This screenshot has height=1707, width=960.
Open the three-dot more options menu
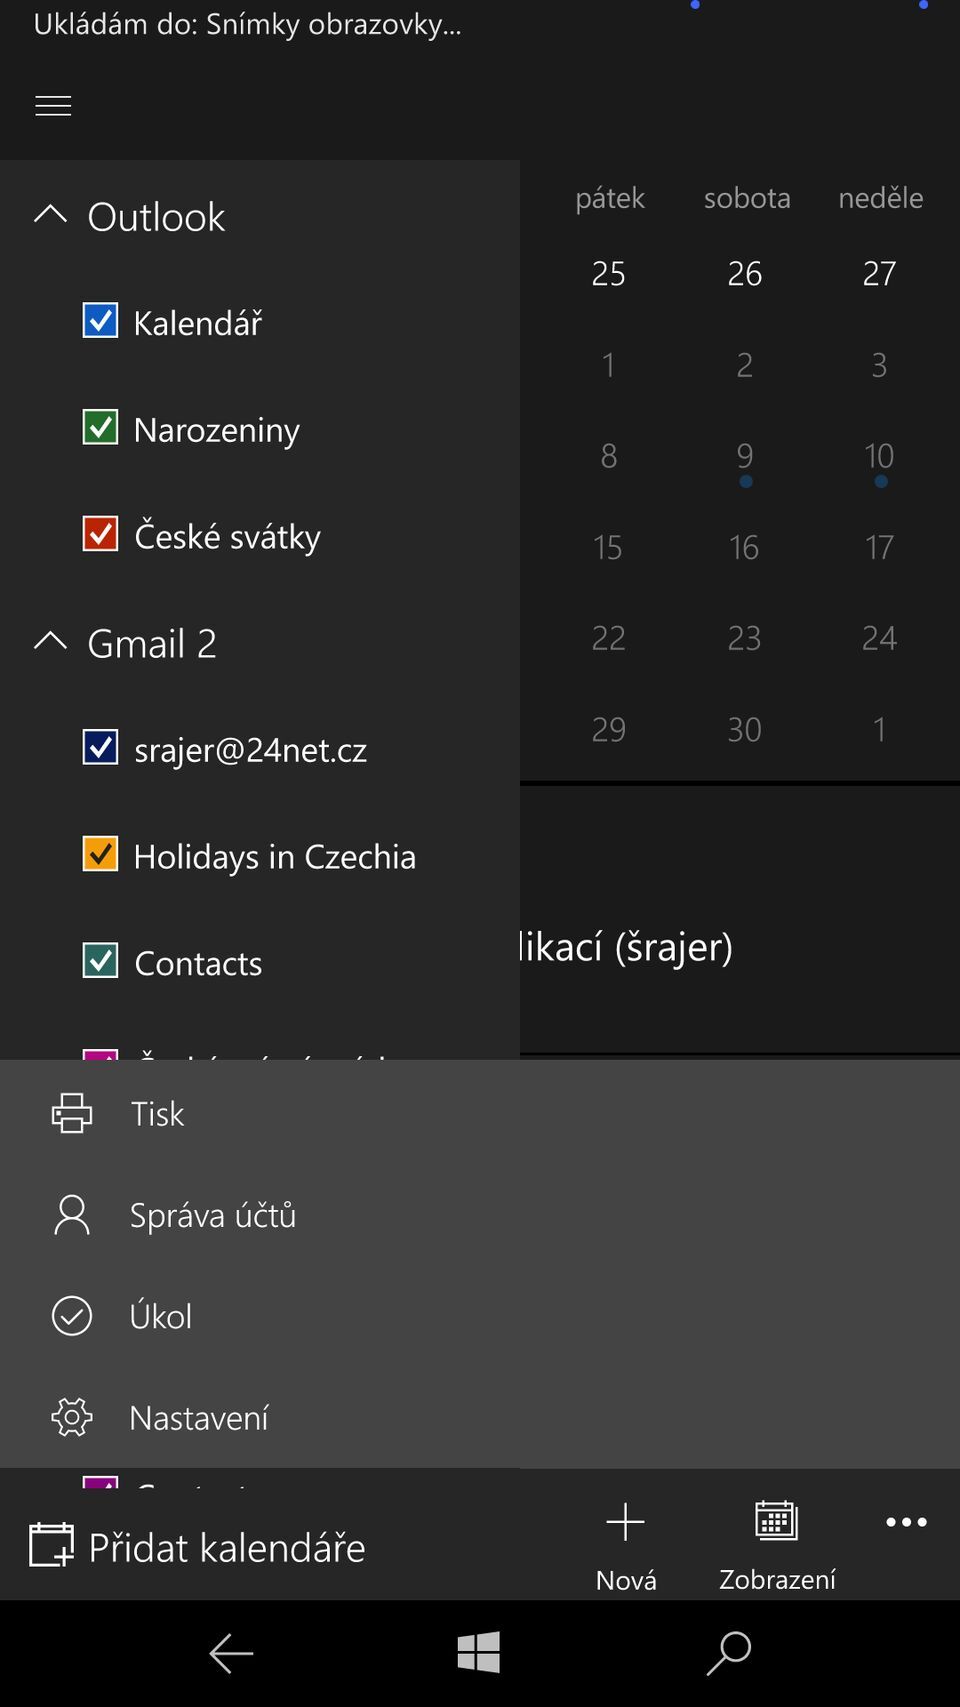(905, 1522)
